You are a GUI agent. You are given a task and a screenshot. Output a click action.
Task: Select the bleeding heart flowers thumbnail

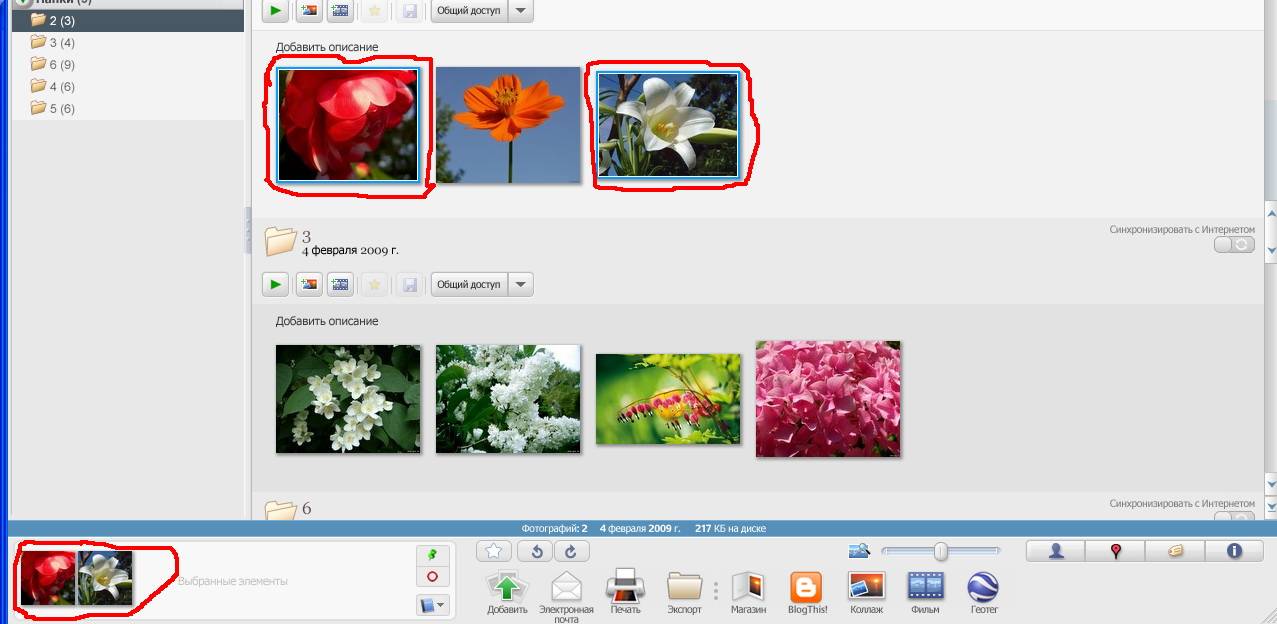pos(668,399)
